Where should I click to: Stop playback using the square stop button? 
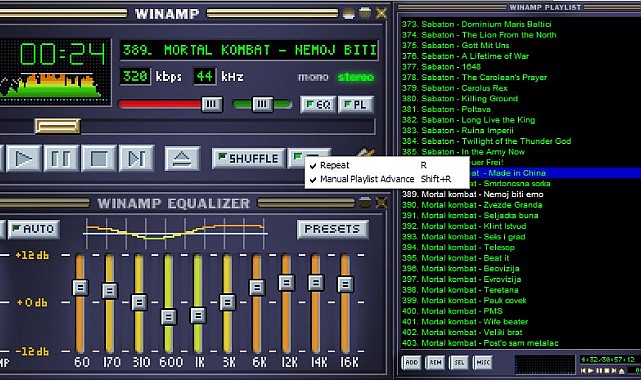pyautogui.click(x=99, y=158)
